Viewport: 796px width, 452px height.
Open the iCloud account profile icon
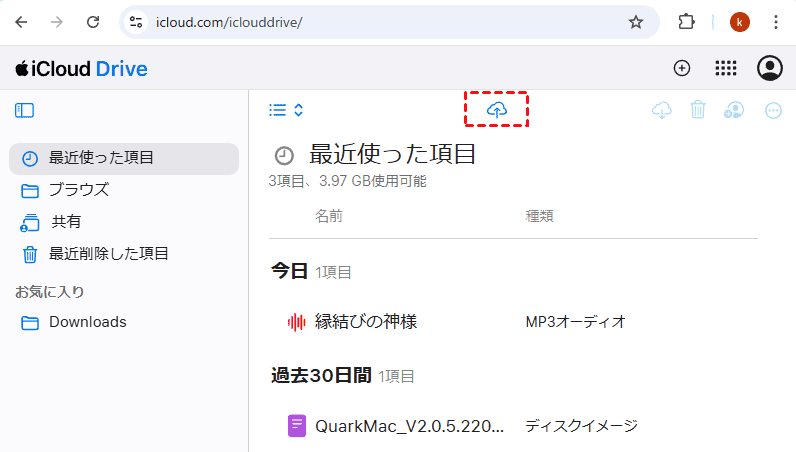[770, 68]
